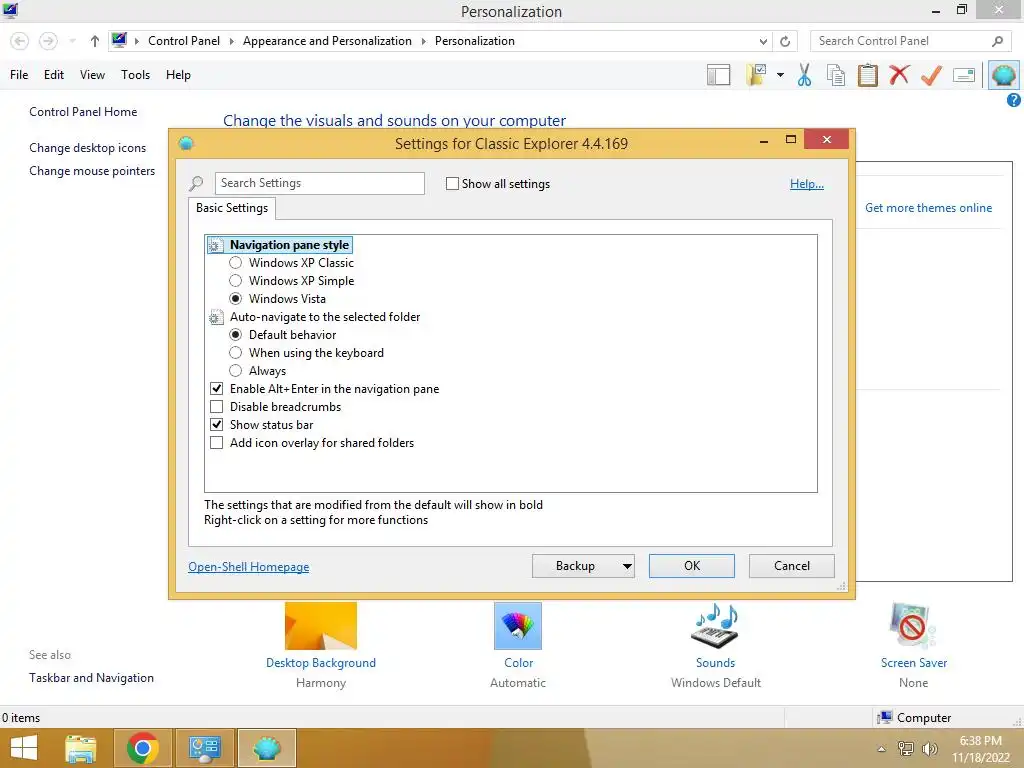Click Taskbar and Navigation link
This screenshot has width=1024, height=768.
[91, 678]
